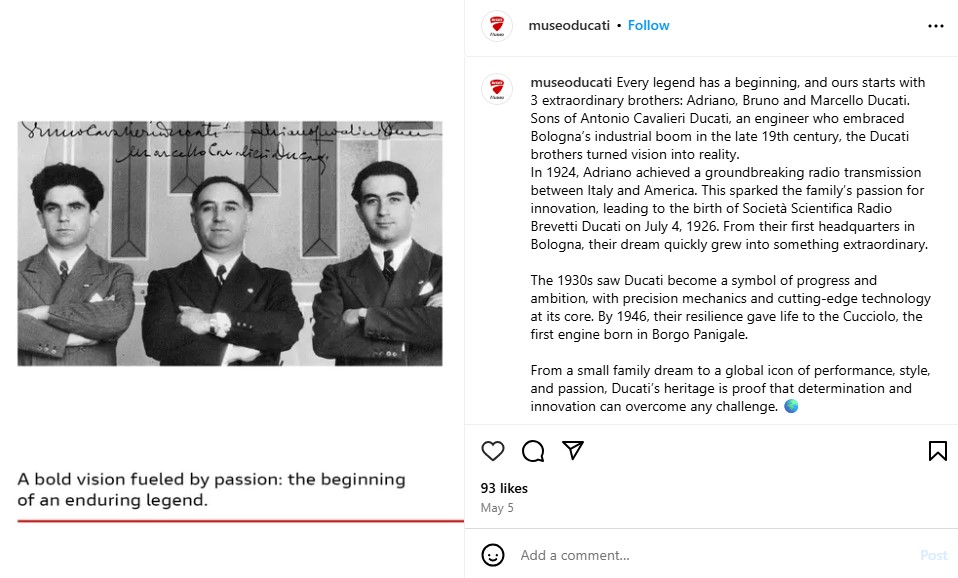
Task: Click the "A bold vision fueled by passion" tagline
Action: pos(212,490)
